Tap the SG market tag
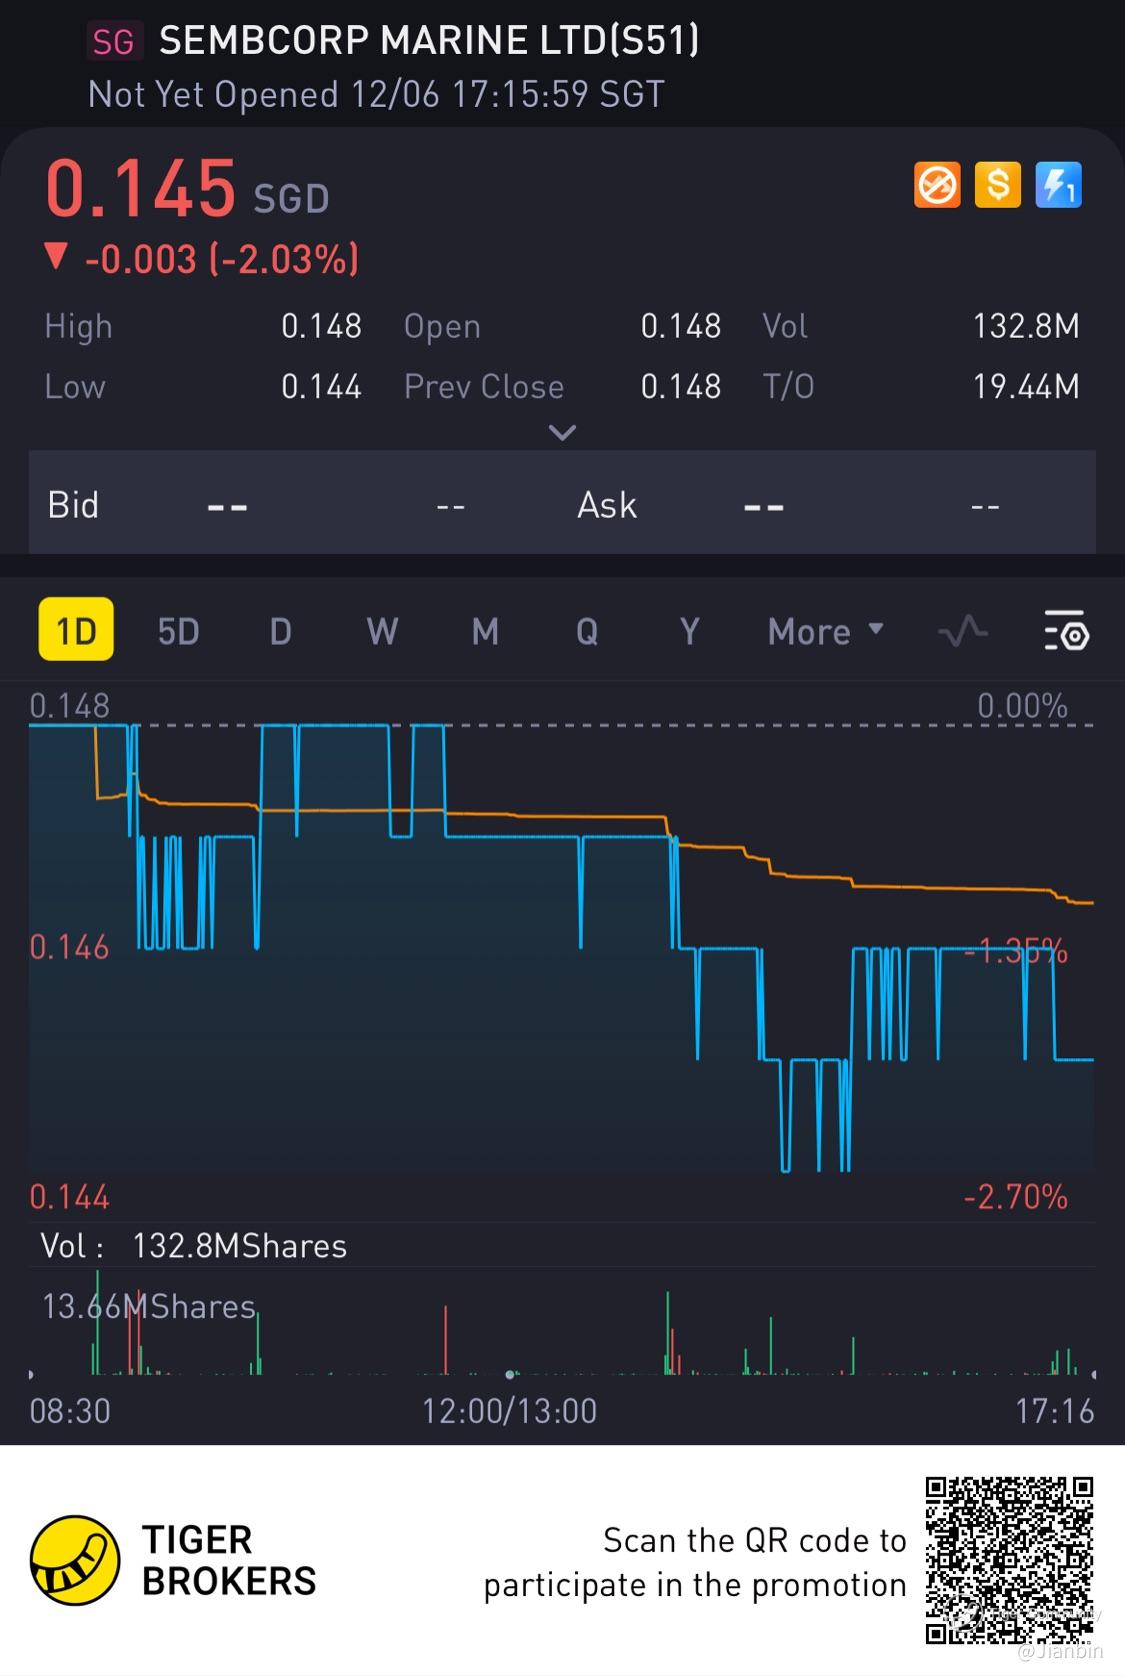 pos(113,42)
